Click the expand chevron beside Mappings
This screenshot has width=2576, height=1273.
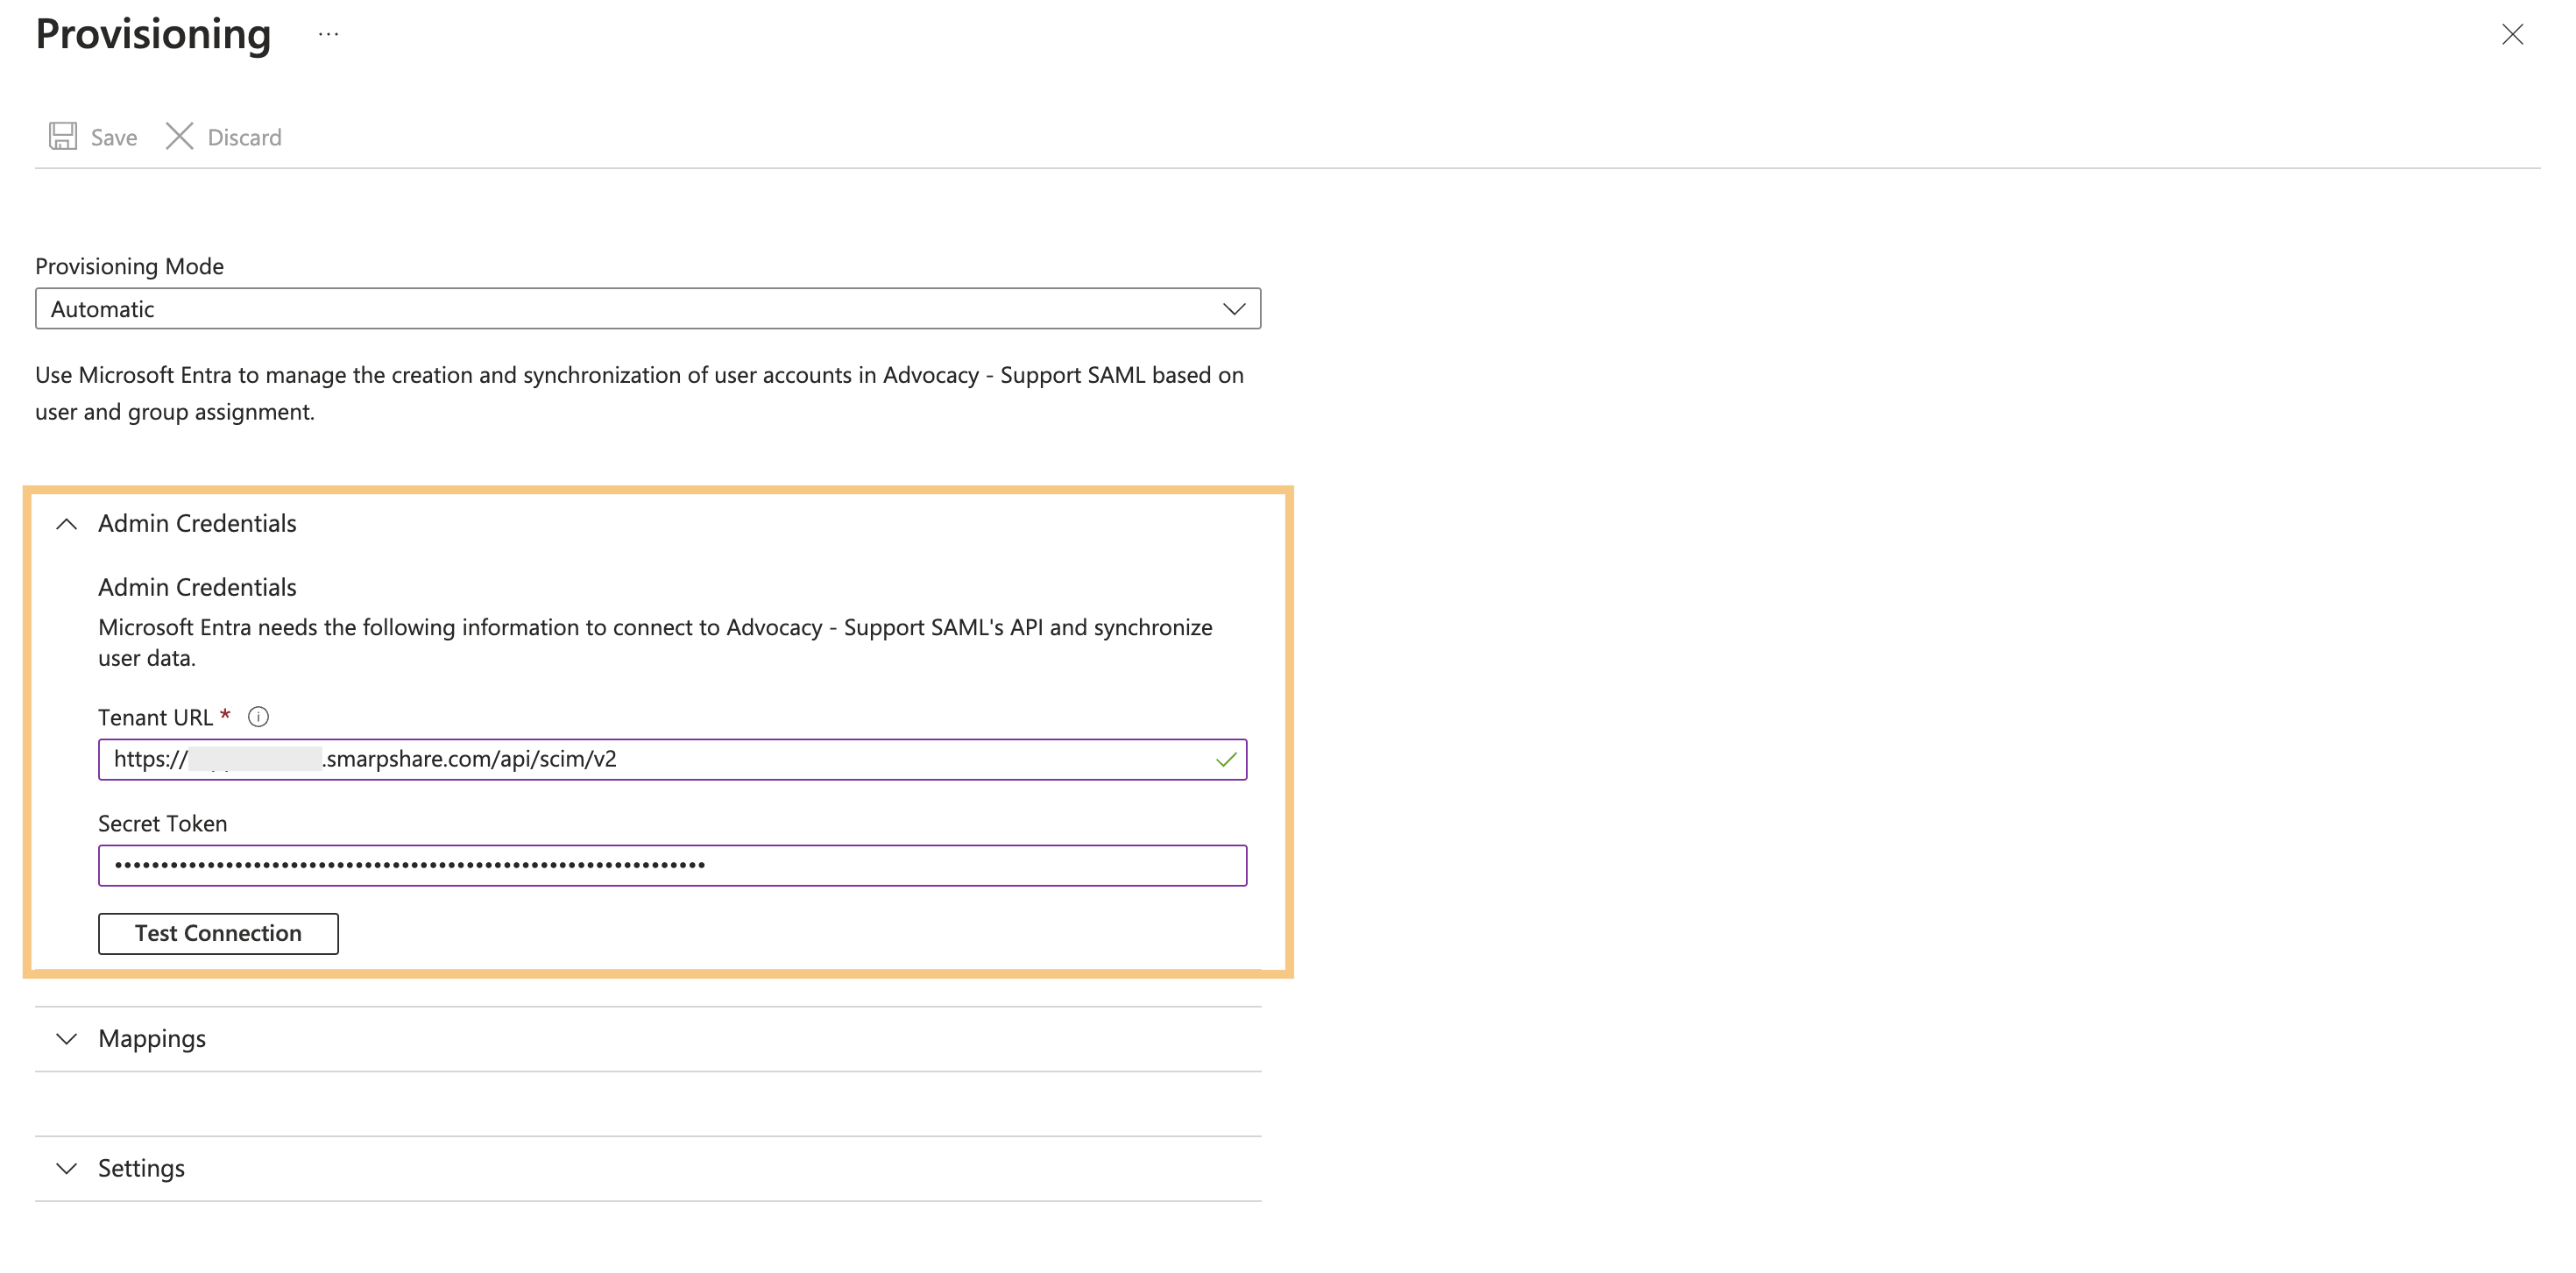point(66,1039)
